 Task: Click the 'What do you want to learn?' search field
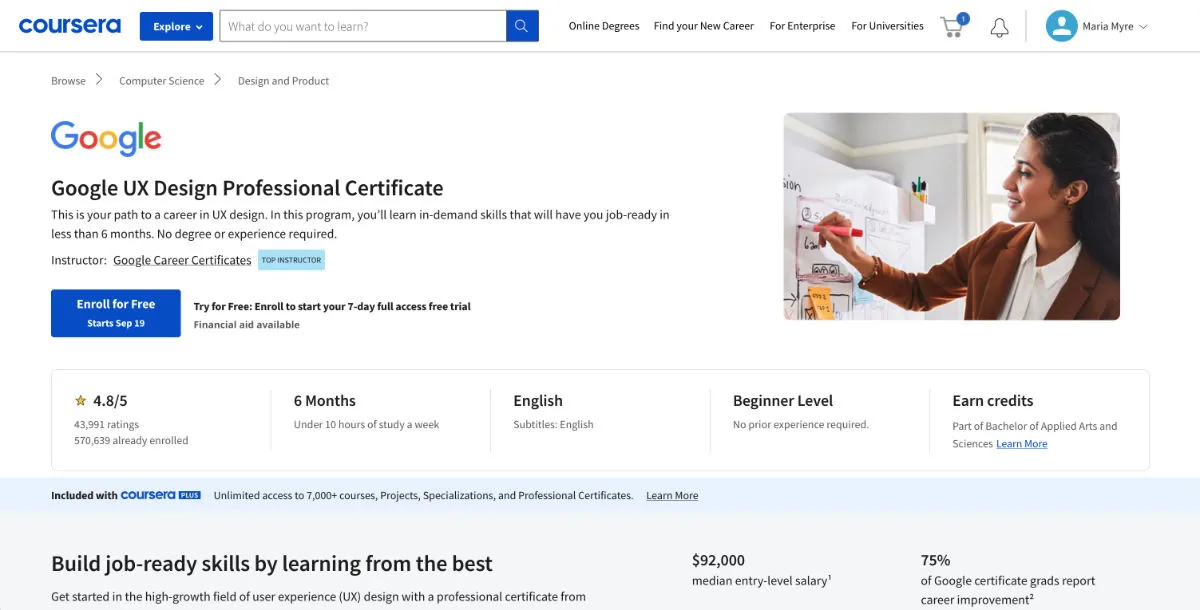[360, 25]
